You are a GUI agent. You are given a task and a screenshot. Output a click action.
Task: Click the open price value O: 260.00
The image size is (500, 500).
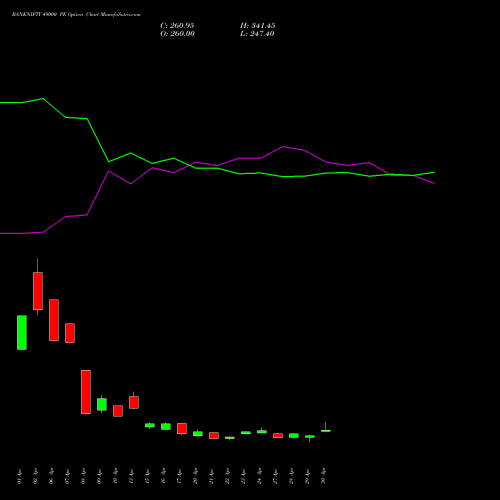coord(177,34)
